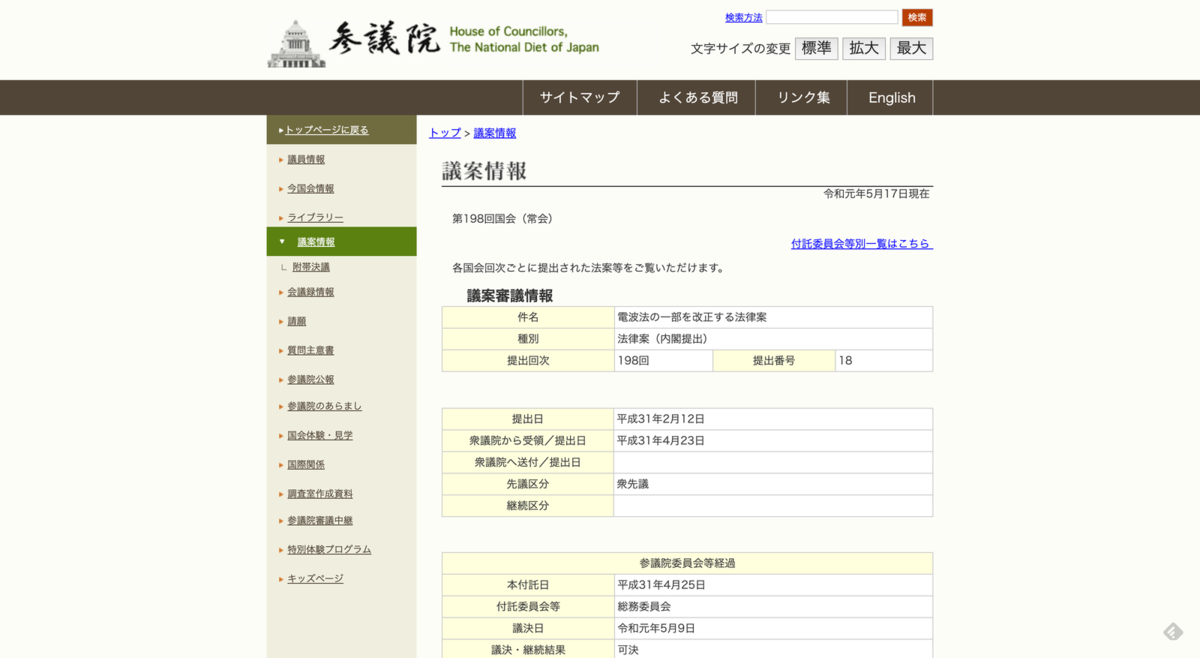
Task: Open 附帯決議 sub-item in the sidebar
Action: pyautogui.click(x=311, y=267)
